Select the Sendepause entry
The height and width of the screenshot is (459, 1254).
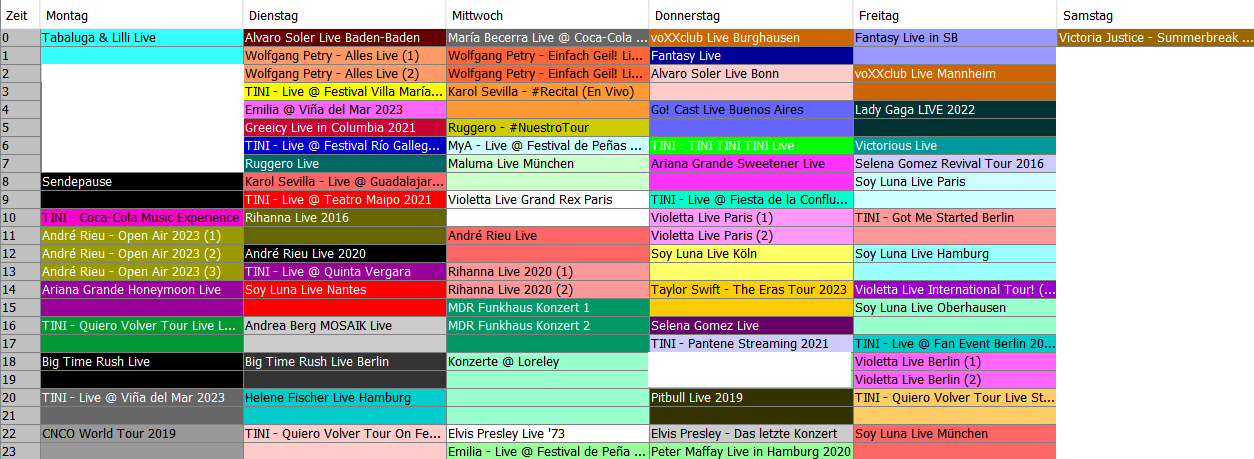tap(141, 182)
